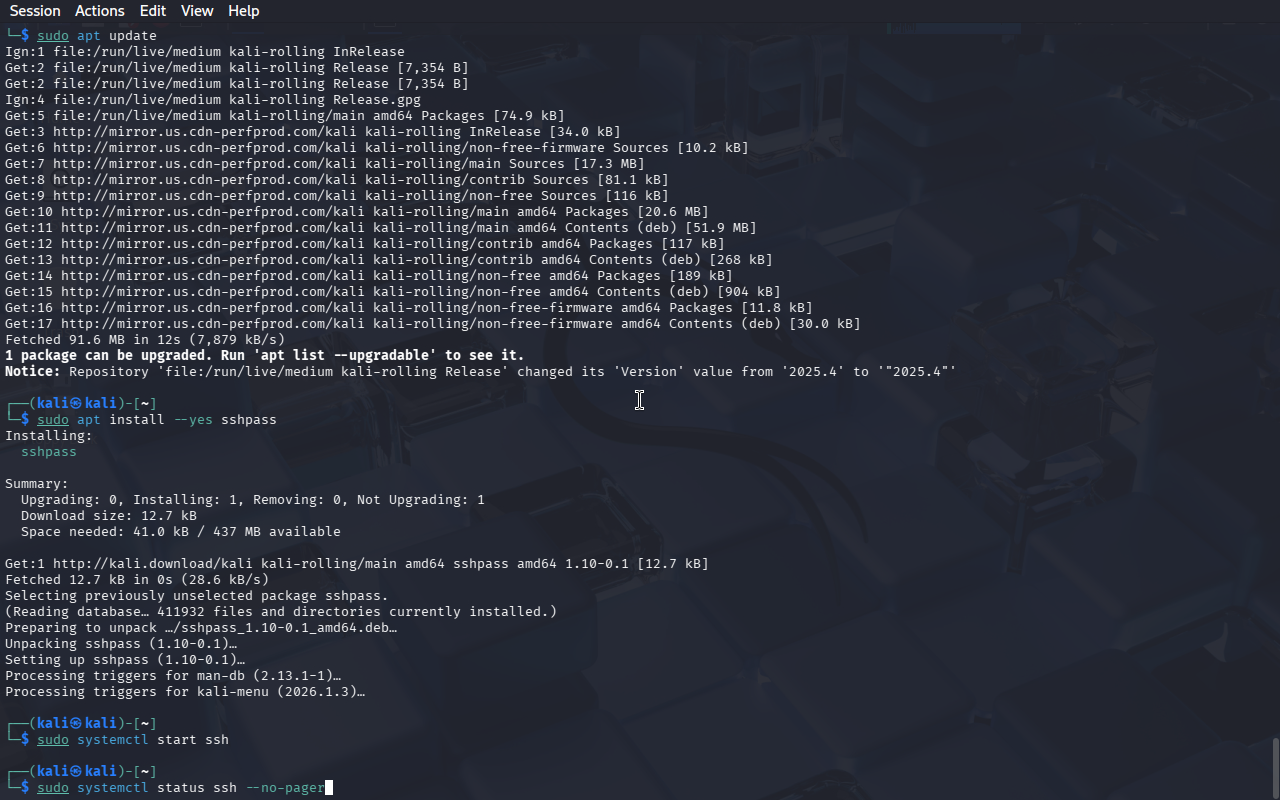Click the '1 package can be upgraded' message
This screenshot has width=1280, height=800.
265,356
